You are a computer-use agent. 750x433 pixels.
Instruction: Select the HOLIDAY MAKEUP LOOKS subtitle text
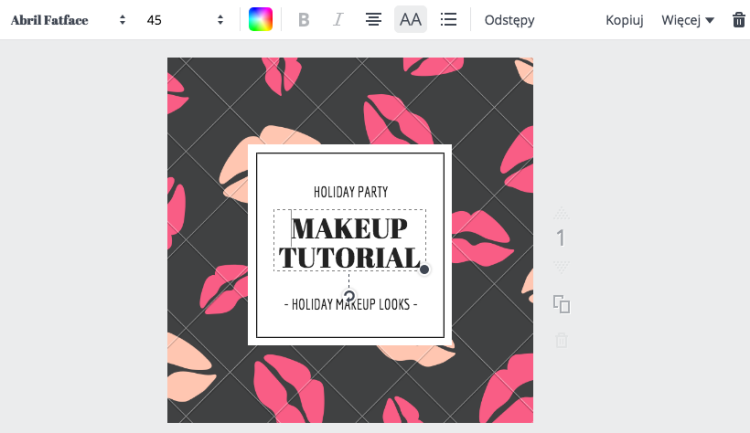click(351, 304)
